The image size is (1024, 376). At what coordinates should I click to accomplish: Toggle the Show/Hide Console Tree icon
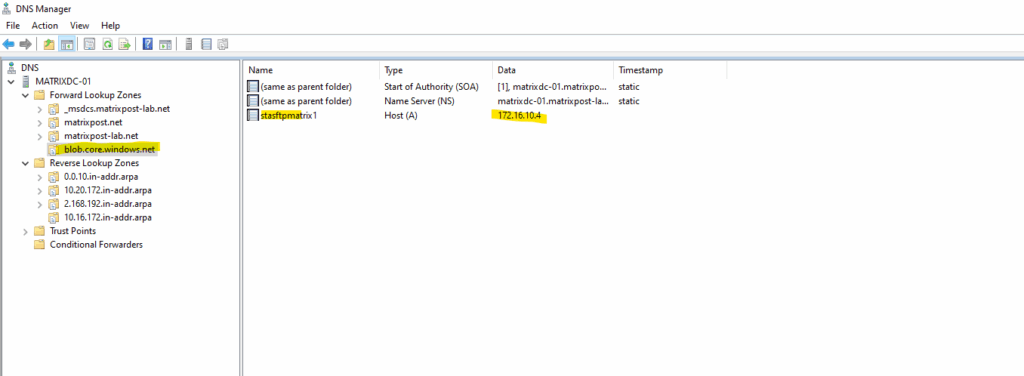pos(67,44)
